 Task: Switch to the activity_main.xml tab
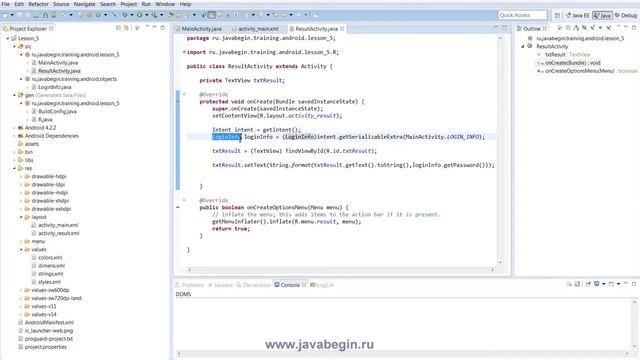tap(255, 29)
